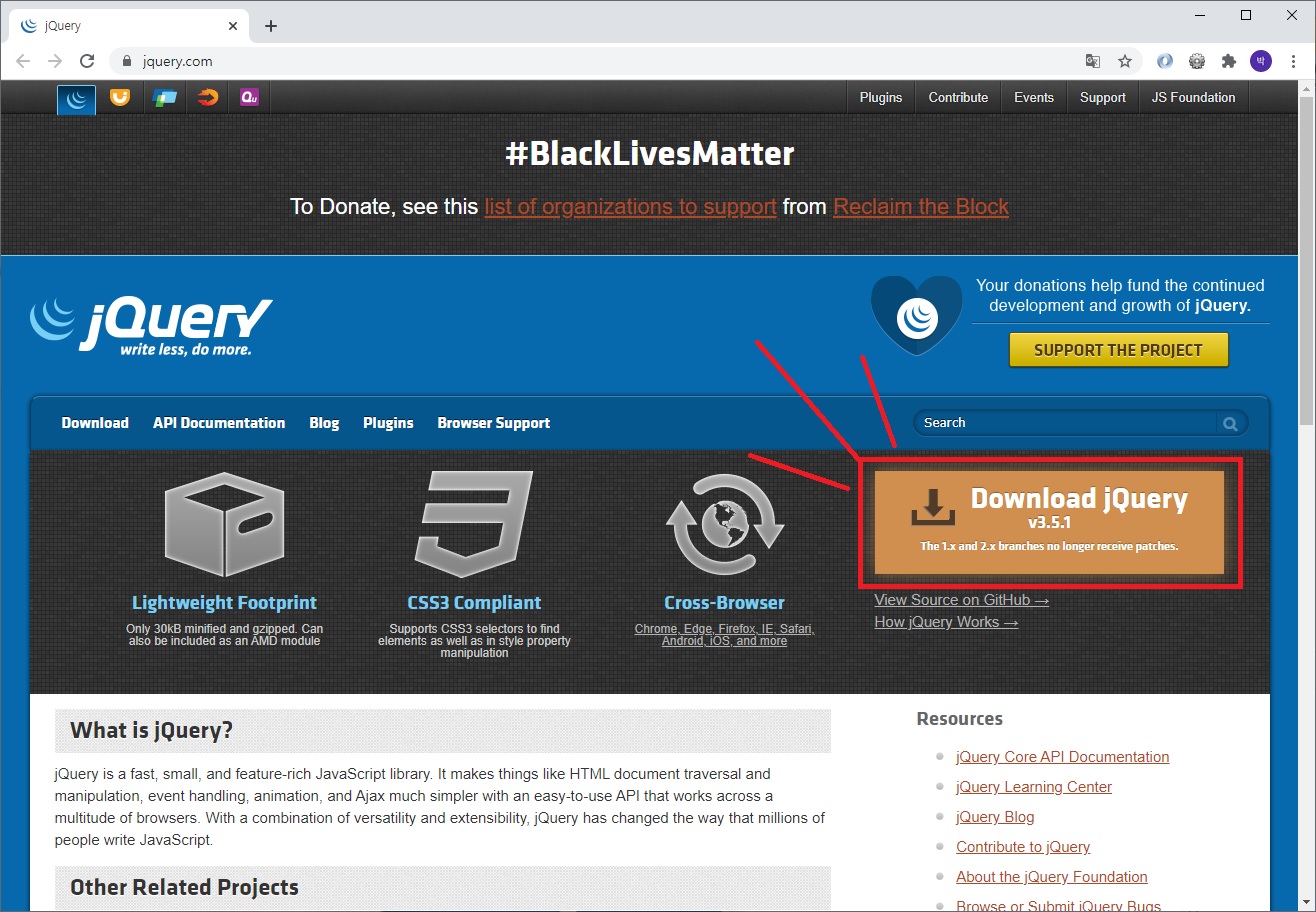The width and height of the screenshot is (1316, 912).
Task: Open the Extensions puzzle-piece menu
Action: 1229,61
